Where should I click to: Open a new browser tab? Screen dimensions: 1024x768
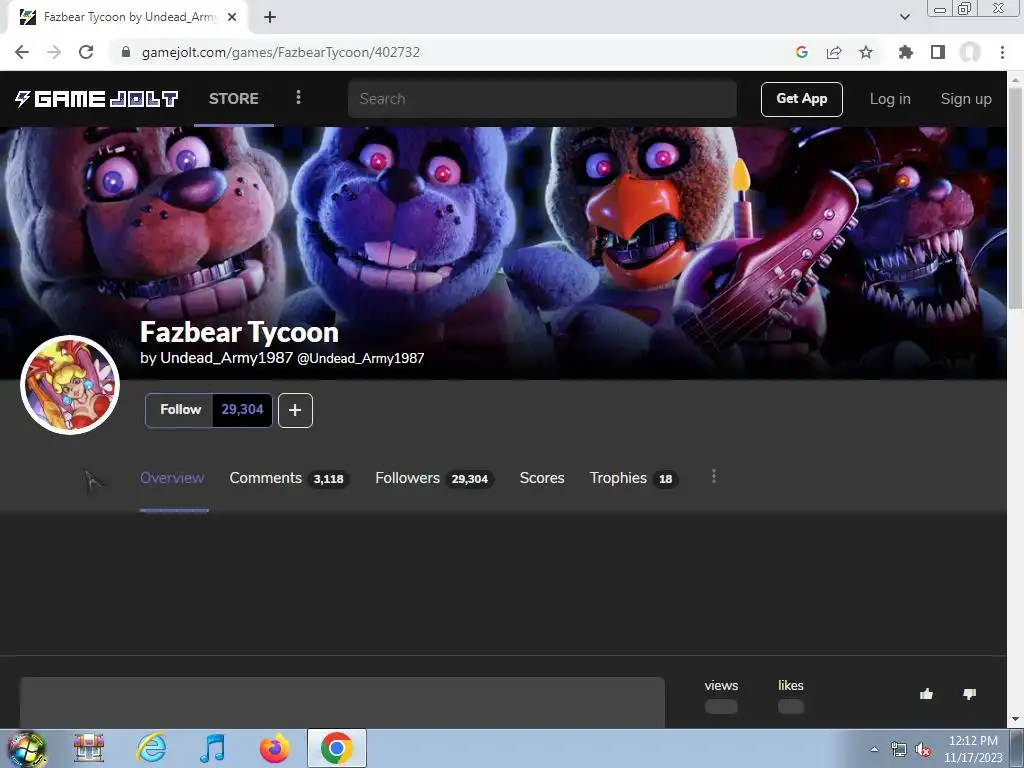pyautogui.click(x=270, y=18)
